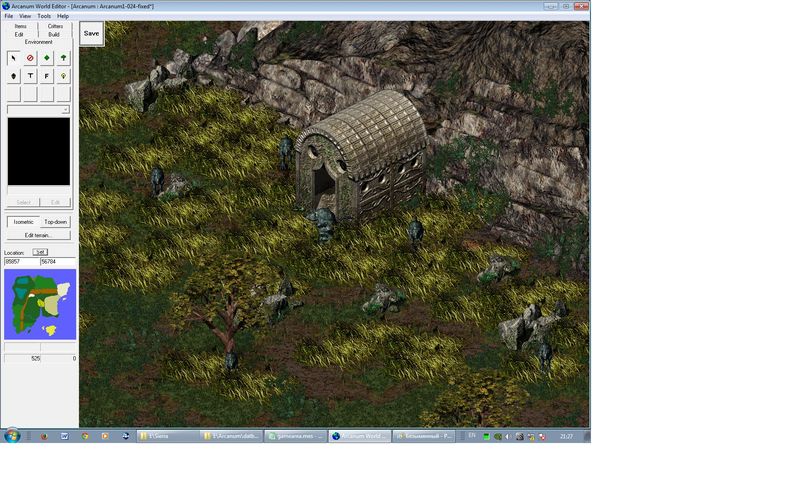Screen dimensions: 800x497
Task: Open the File menu
Action: 9,16
